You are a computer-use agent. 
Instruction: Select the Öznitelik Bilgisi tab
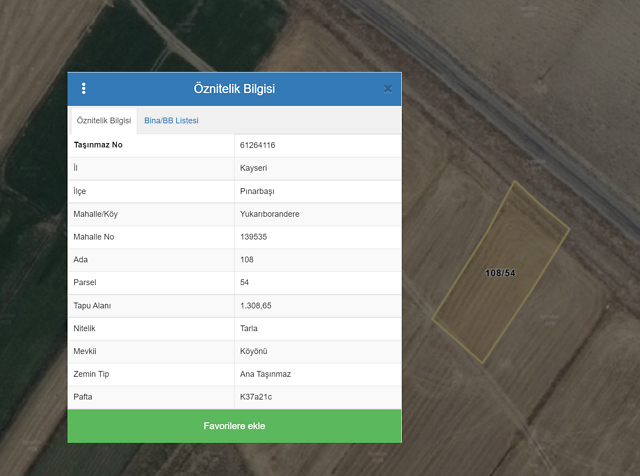pyautogui.click(x=104, y=121)
